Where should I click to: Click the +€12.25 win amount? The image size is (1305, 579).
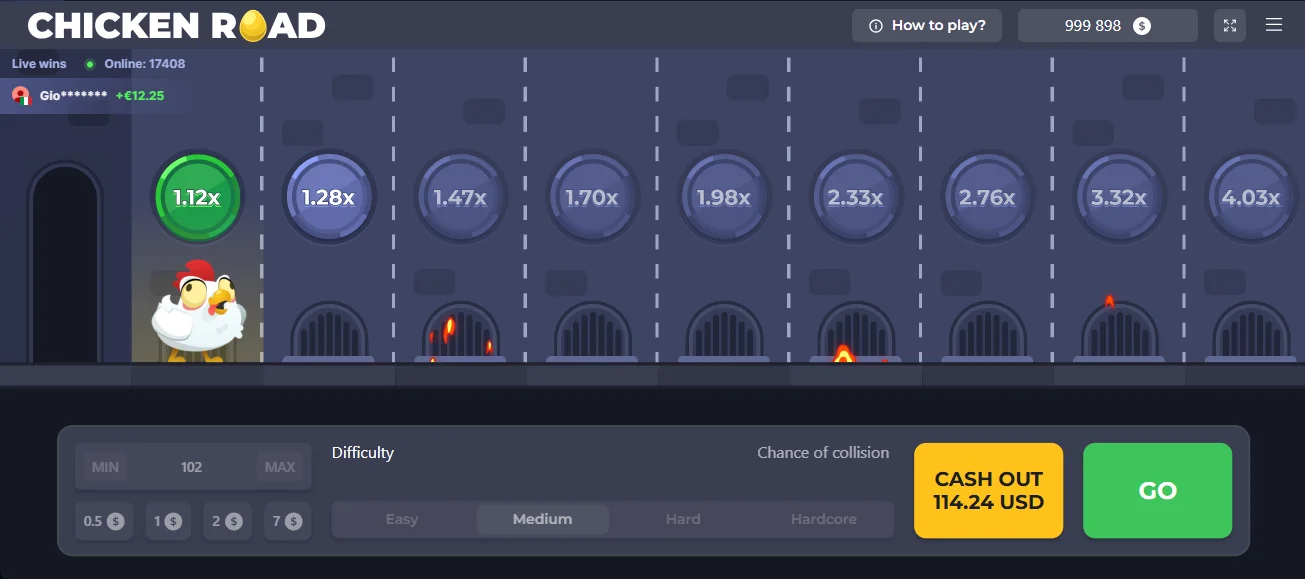click(x=140, y=96)
